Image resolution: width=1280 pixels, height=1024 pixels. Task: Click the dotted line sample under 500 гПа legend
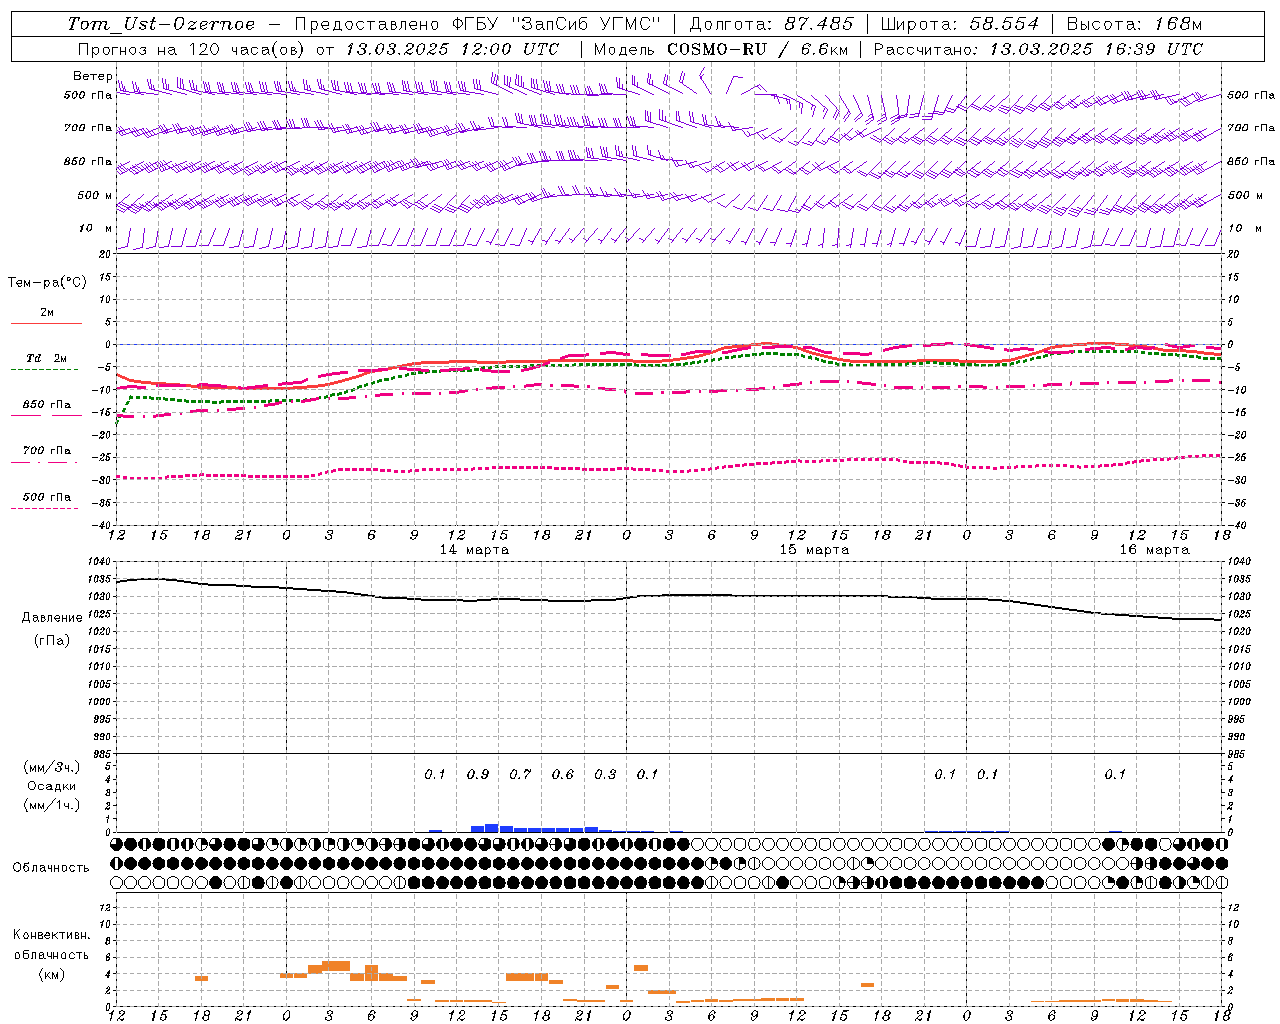44,508
